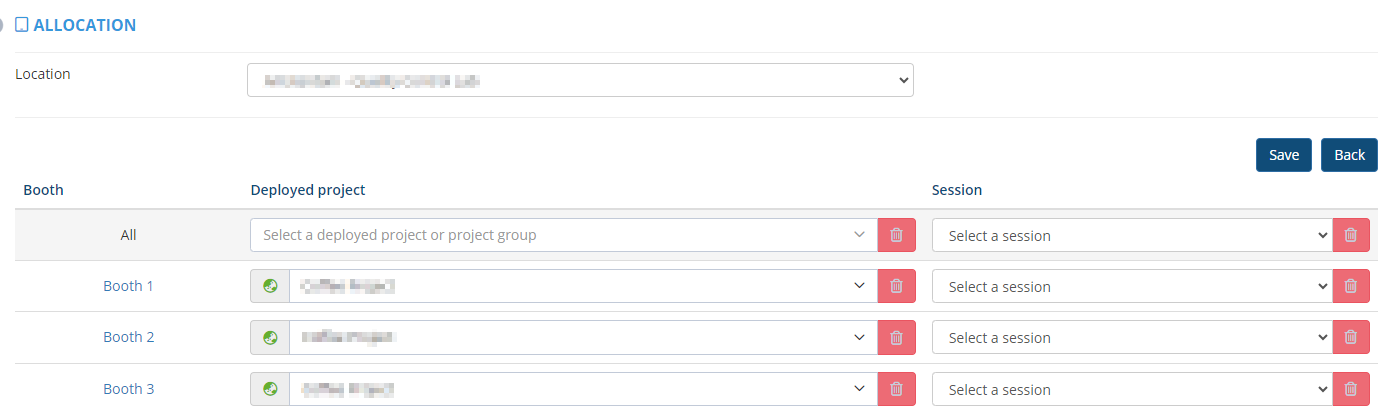Delete deployed project for All booths row
1381x413 pixels.
click(x=896, y=235)
